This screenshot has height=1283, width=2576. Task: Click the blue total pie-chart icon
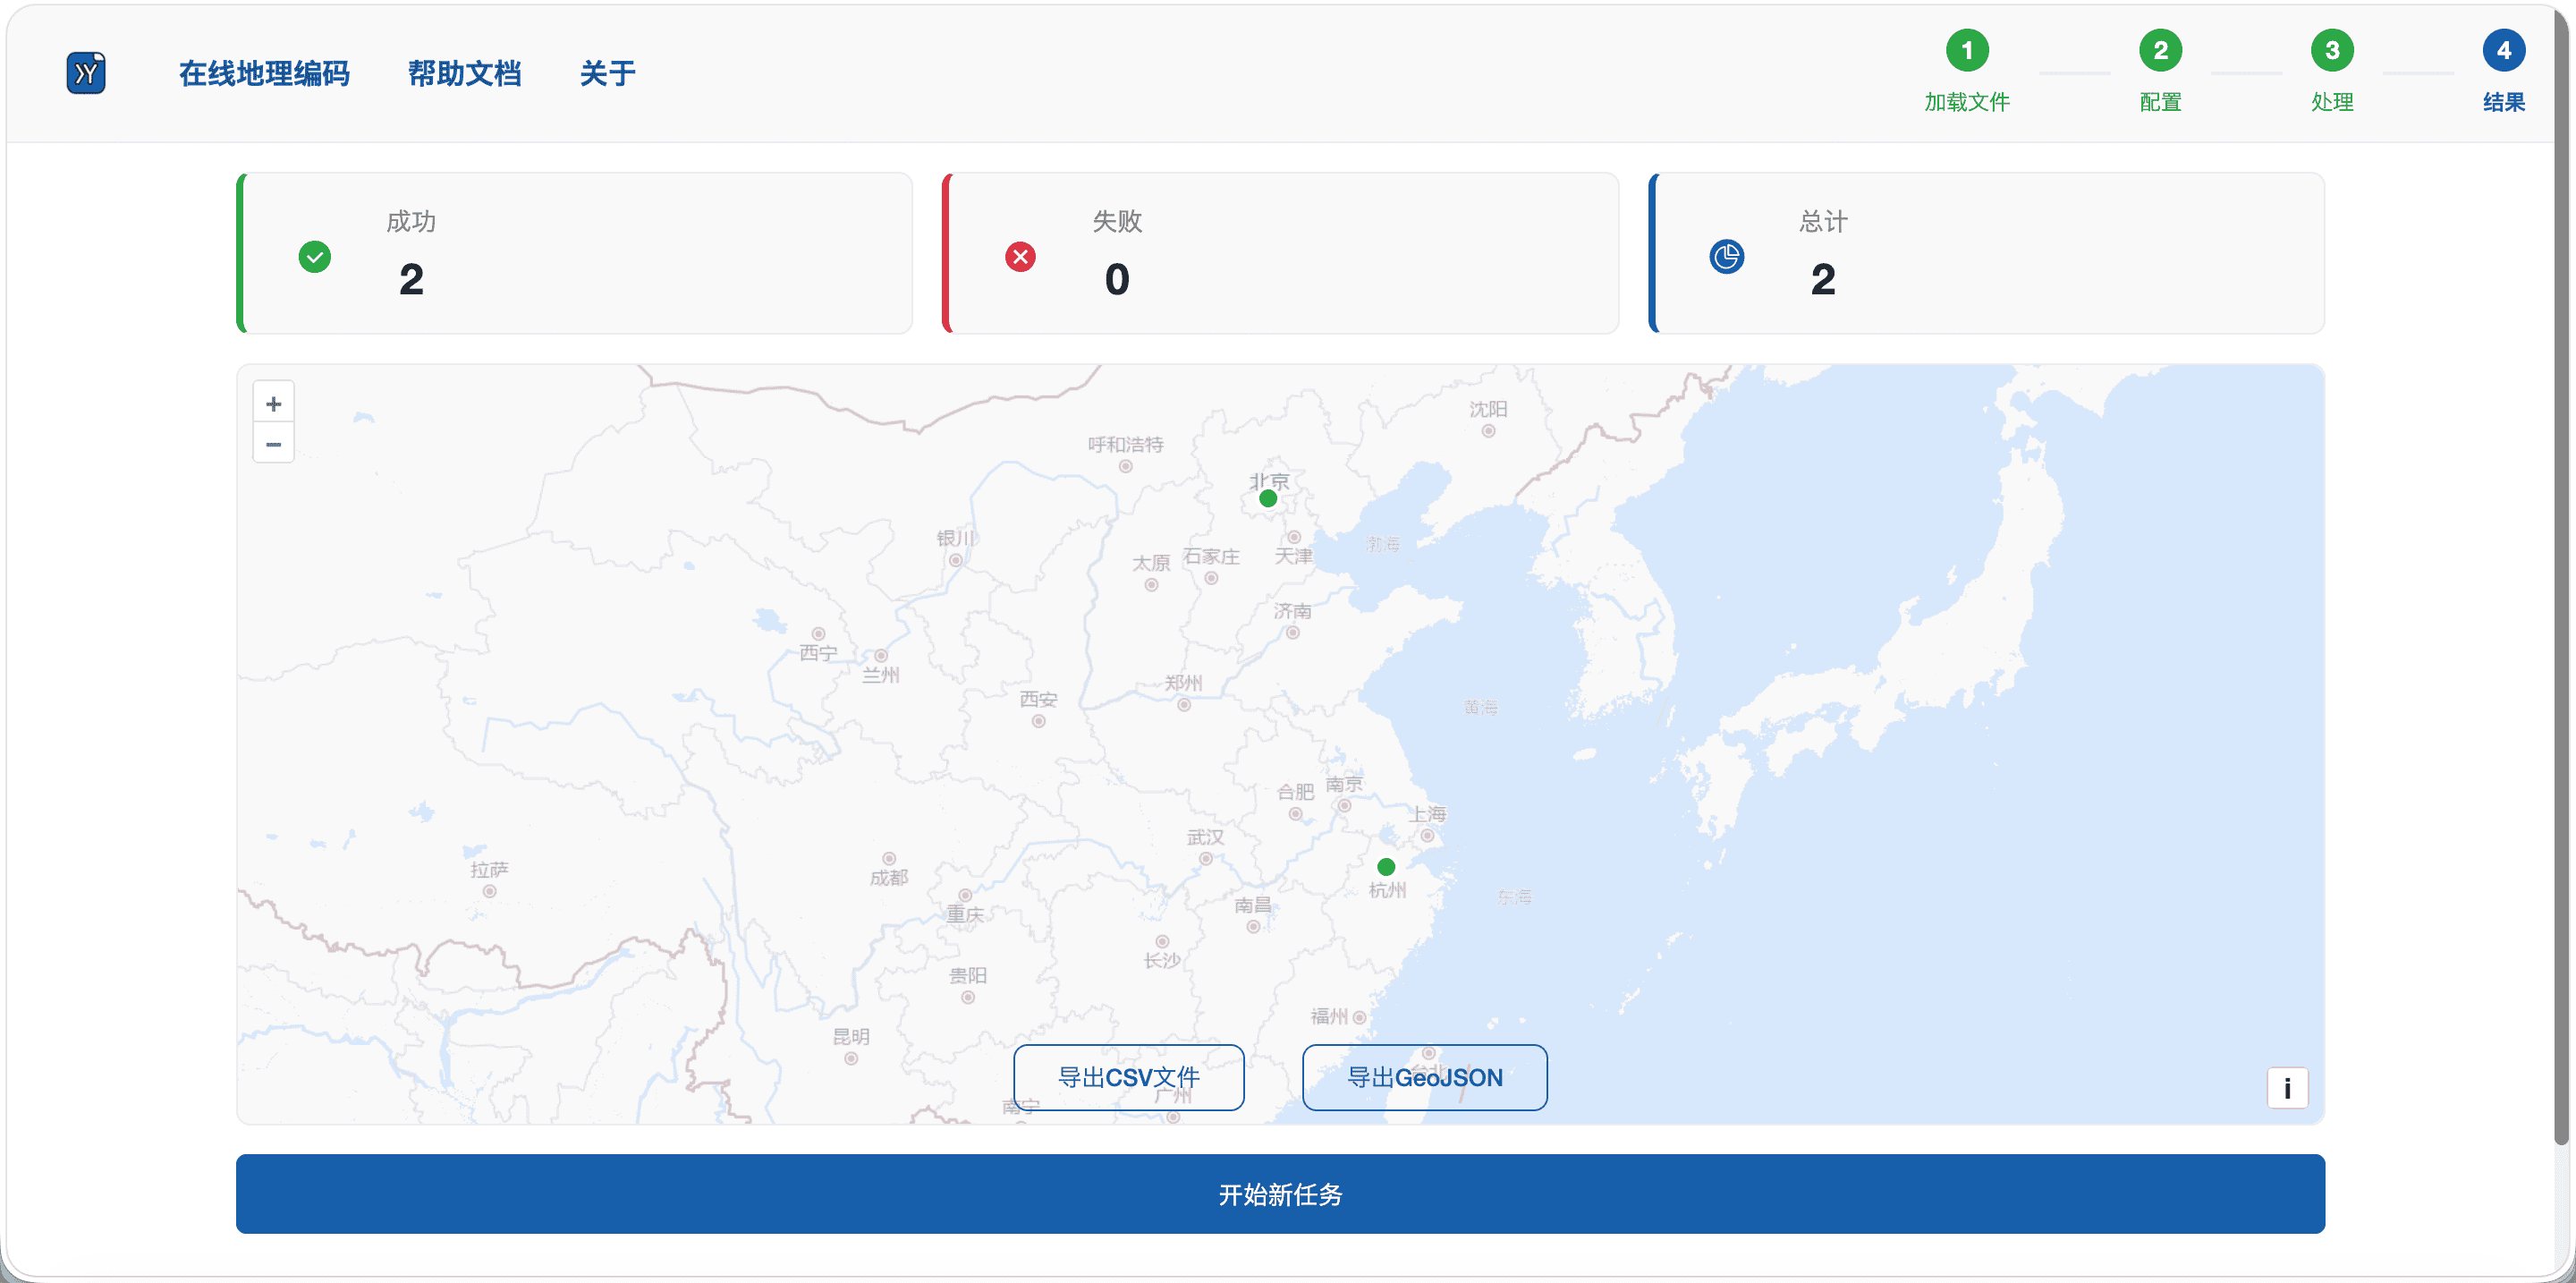pos(1726,257)
